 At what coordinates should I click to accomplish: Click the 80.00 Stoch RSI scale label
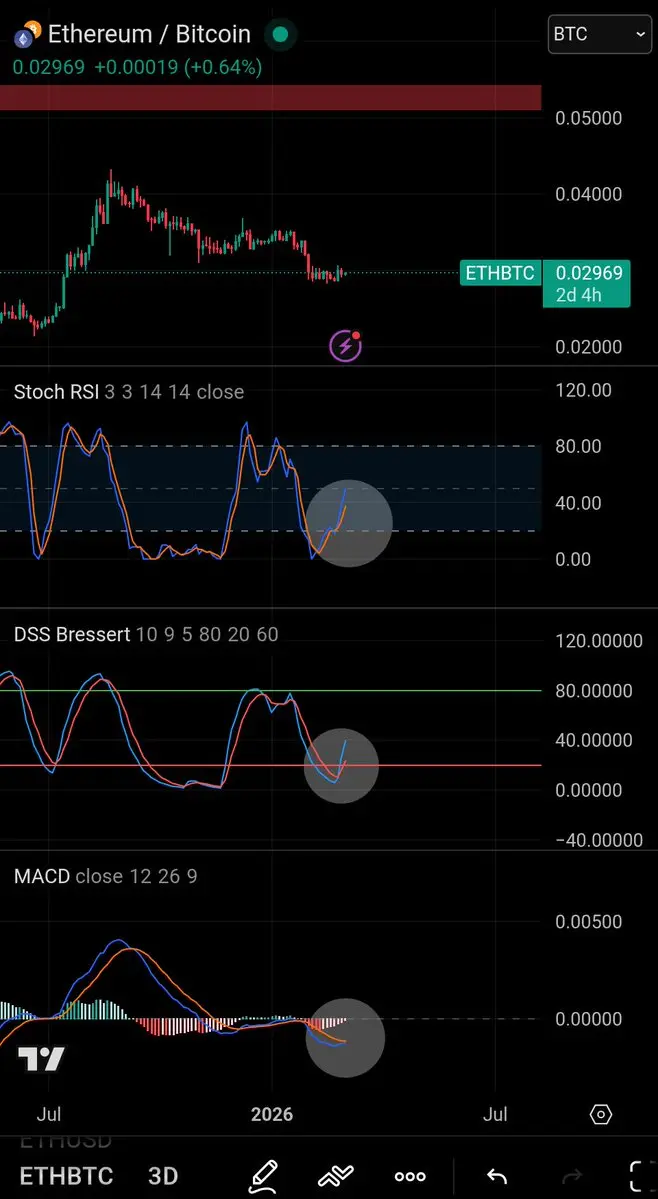coord(578,447)
